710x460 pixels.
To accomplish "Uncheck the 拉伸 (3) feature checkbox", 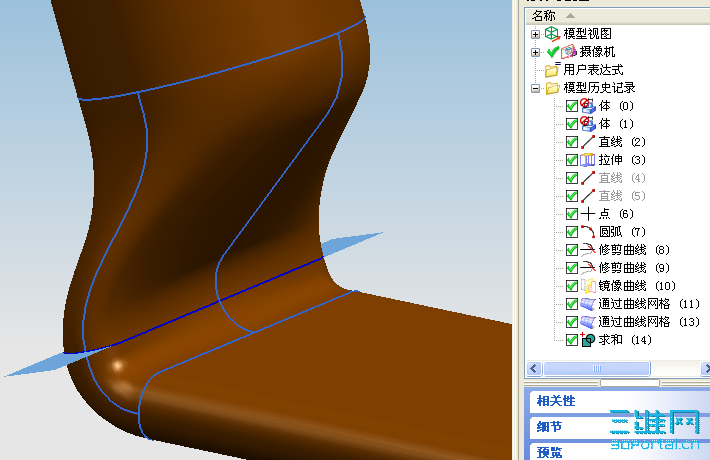I will coord(572,160).
